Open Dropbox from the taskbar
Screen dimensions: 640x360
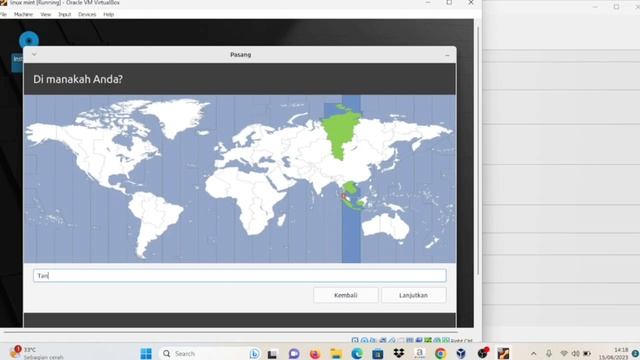(399, 353)
